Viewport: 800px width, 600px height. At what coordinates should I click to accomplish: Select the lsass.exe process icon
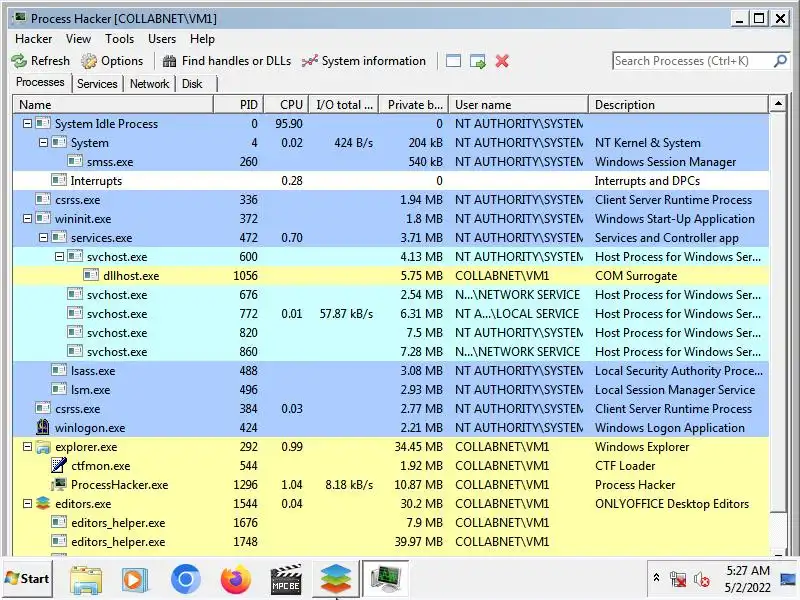[59, 370]
